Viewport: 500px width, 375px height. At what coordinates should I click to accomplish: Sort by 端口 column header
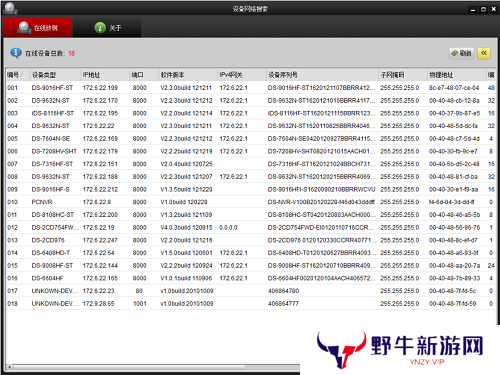click(x=144, y=75)
